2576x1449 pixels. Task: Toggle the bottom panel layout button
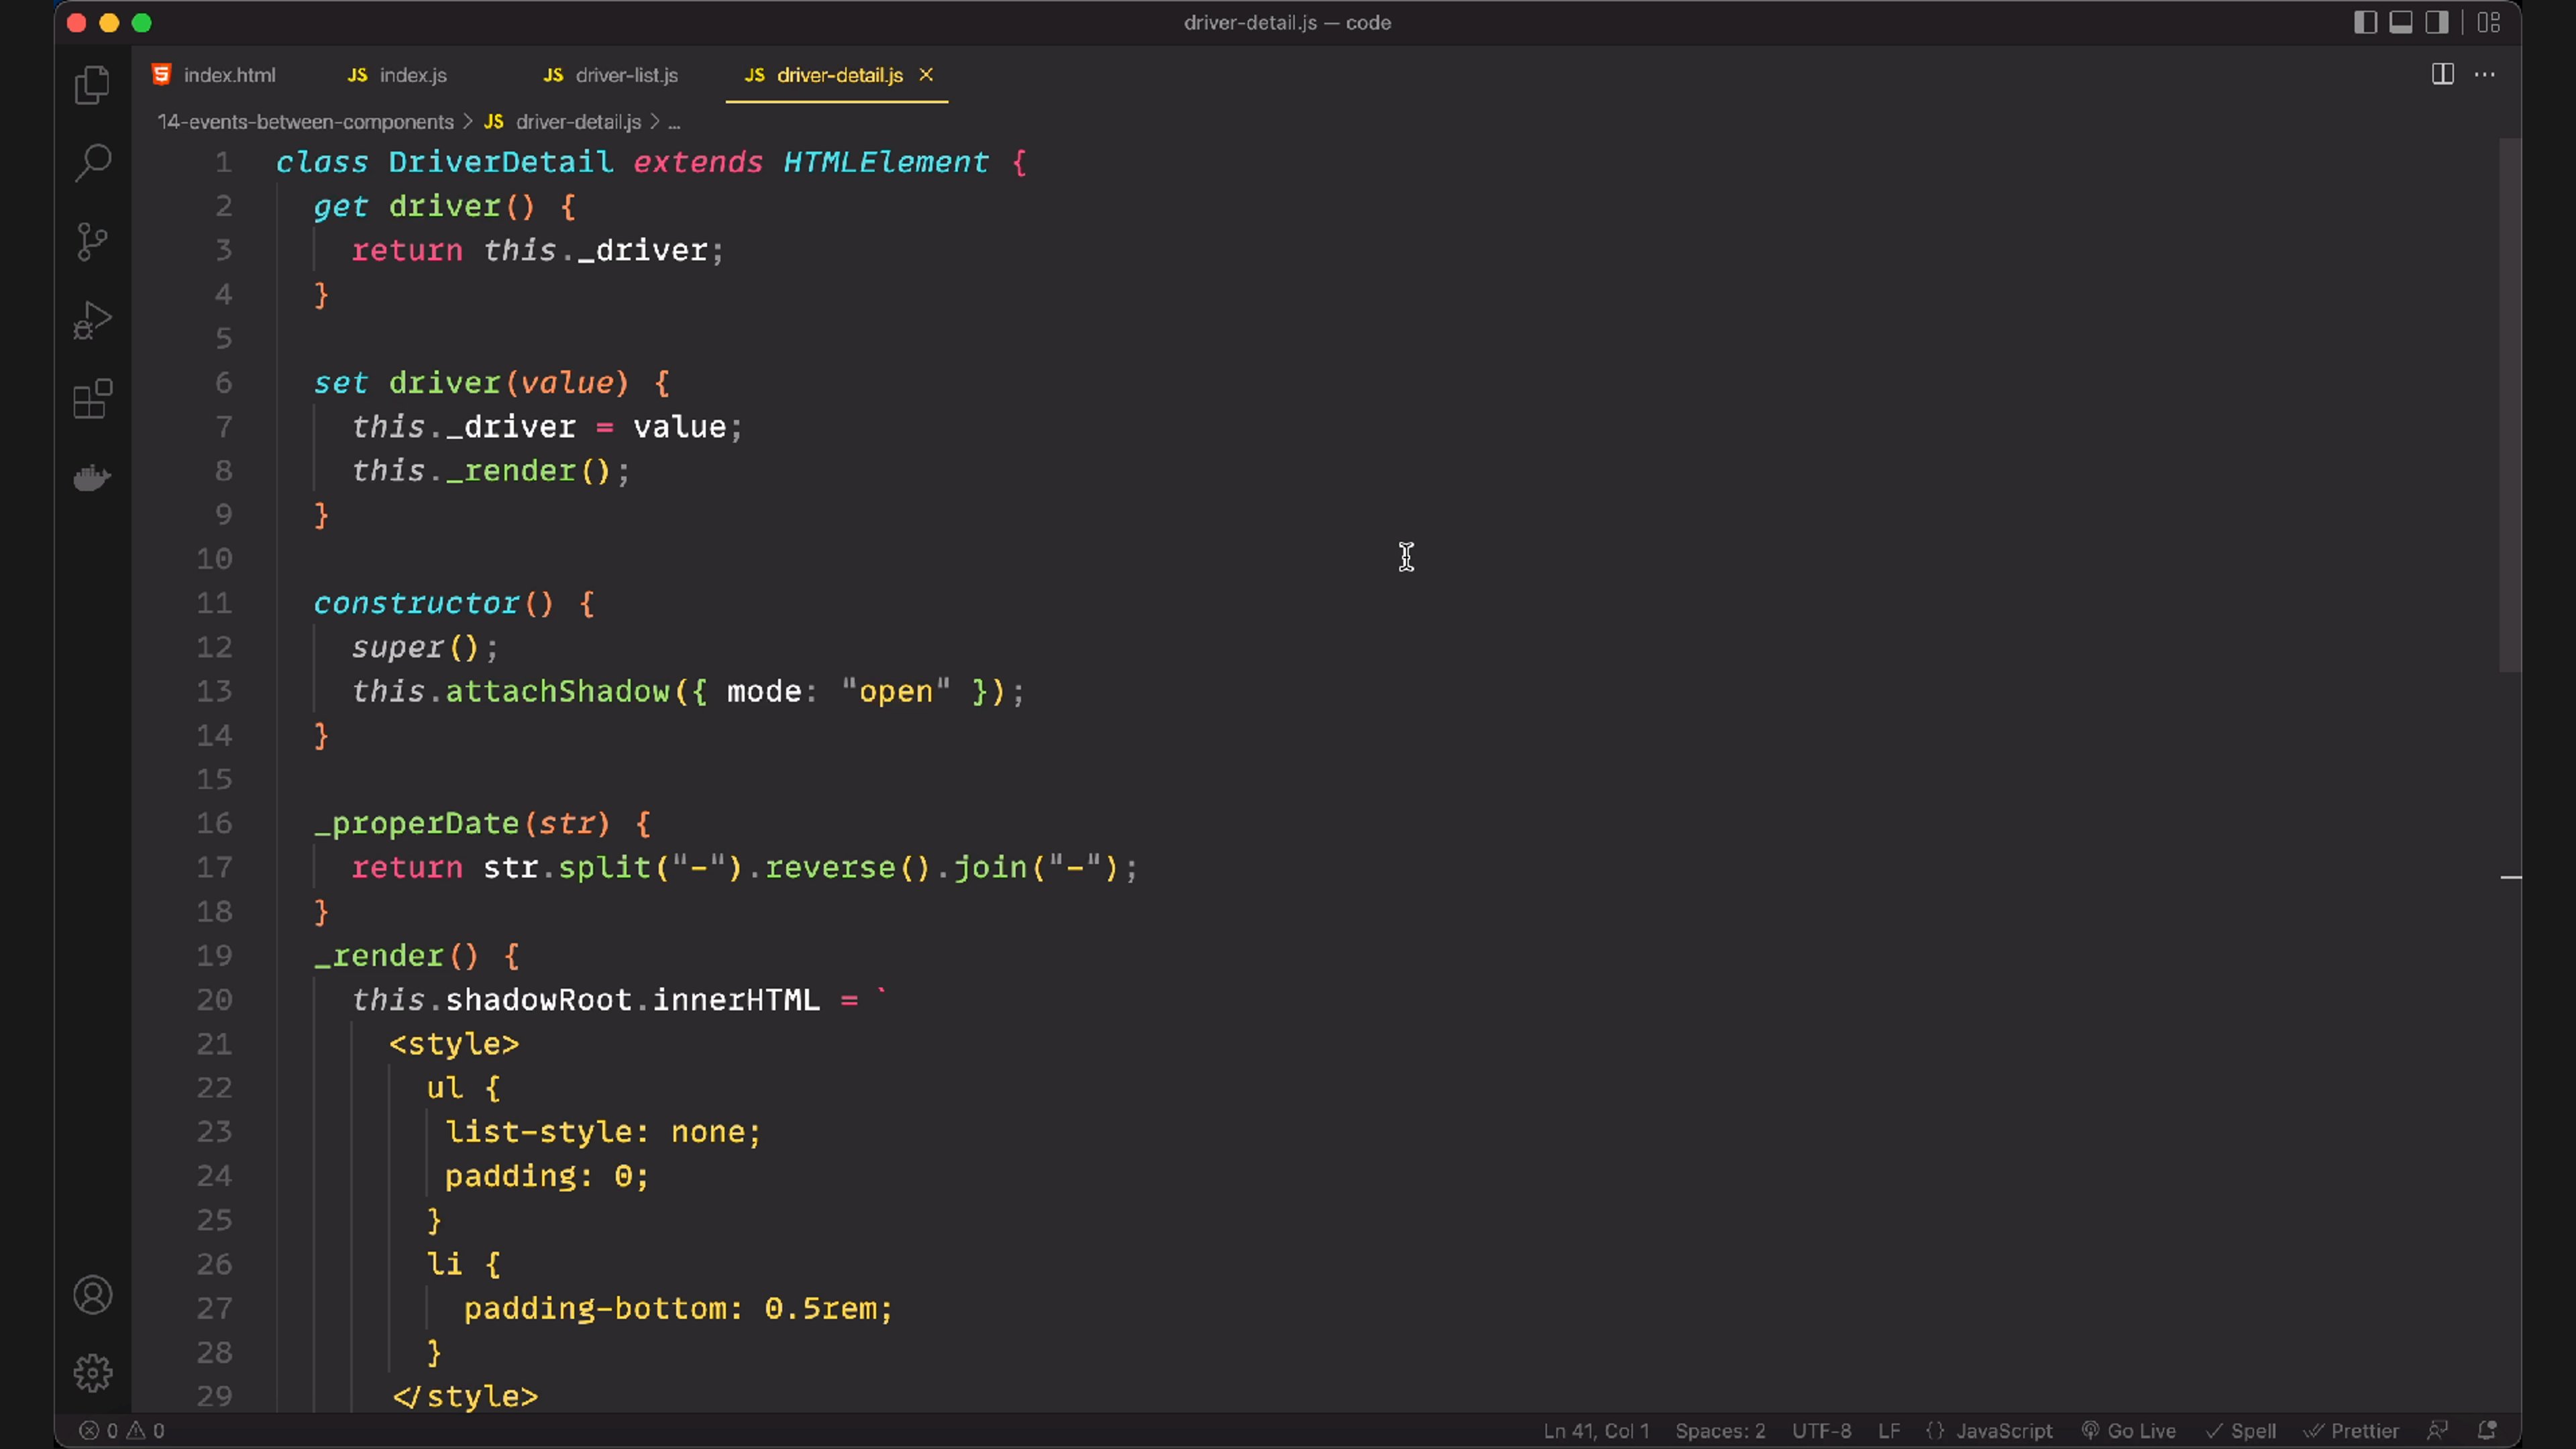(x=2401, y=22)
